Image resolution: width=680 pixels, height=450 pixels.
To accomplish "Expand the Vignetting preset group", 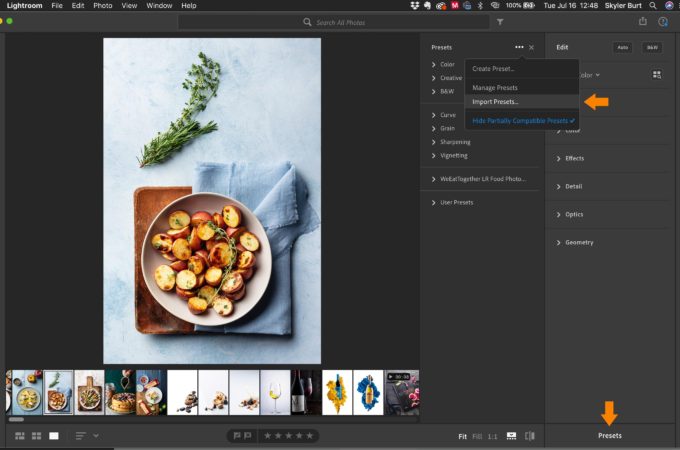I will pos(450,156).
